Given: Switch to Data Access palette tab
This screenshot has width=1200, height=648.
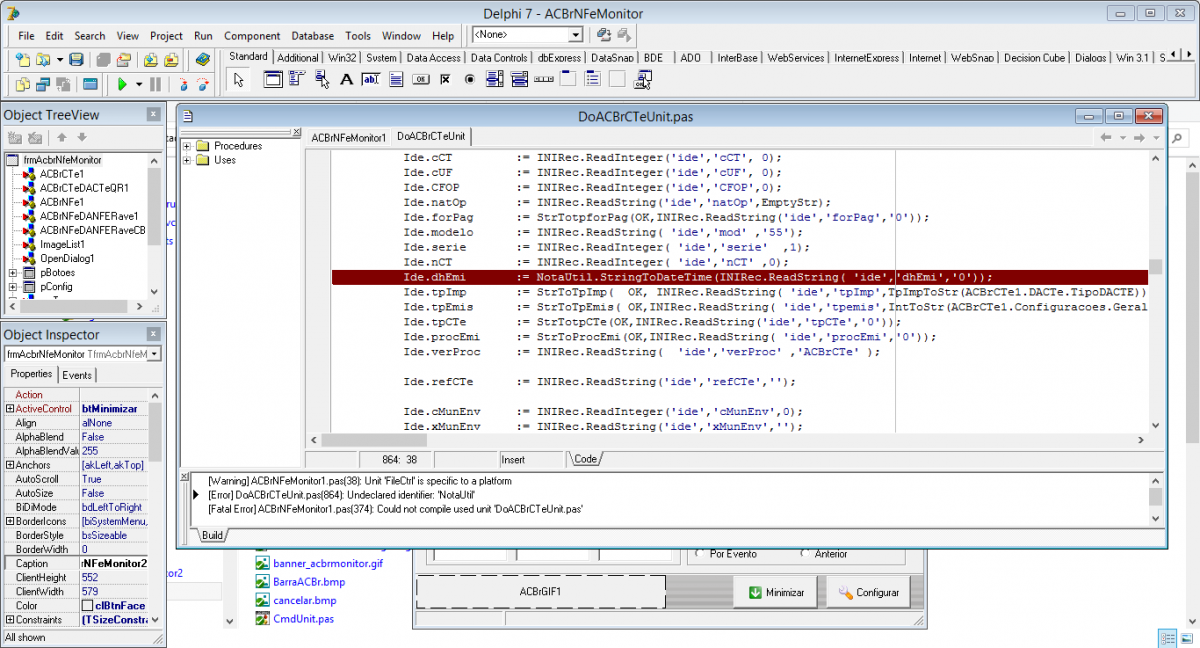Looking at the screenshot, I should (433, 58).
